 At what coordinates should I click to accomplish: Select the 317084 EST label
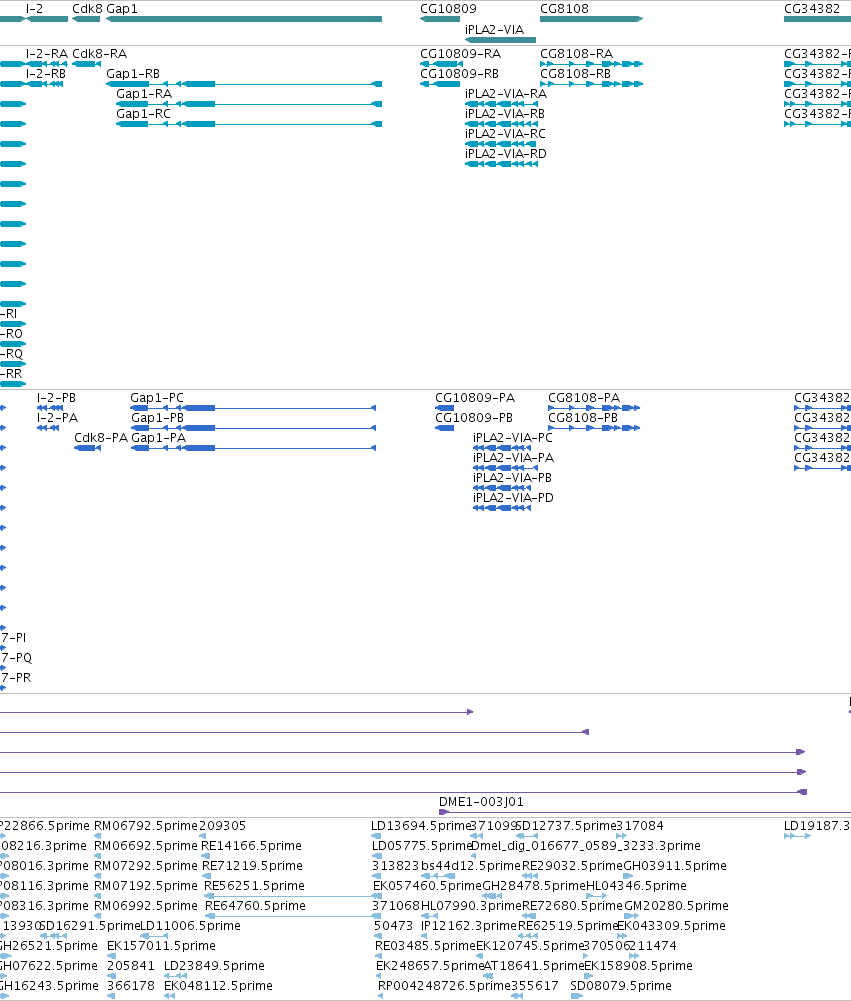[x=640, y=826]
